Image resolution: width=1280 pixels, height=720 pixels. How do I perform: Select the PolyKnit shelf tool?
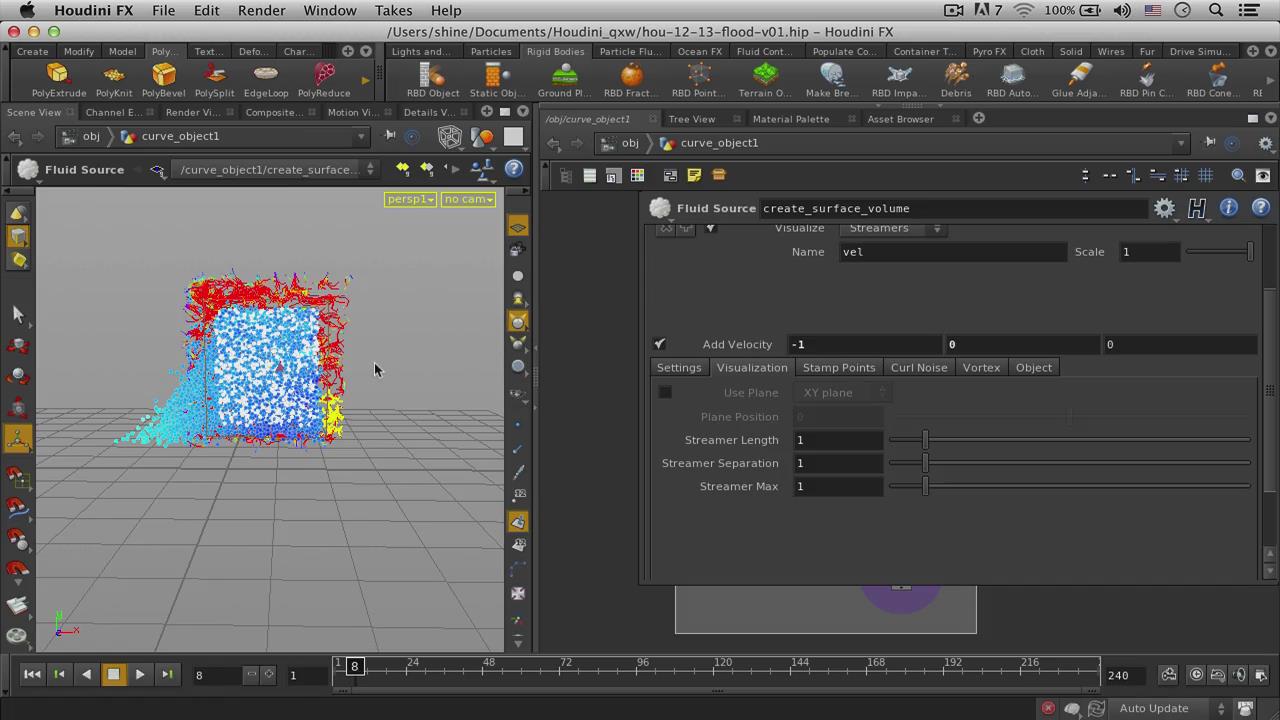[x=114, y=80]
